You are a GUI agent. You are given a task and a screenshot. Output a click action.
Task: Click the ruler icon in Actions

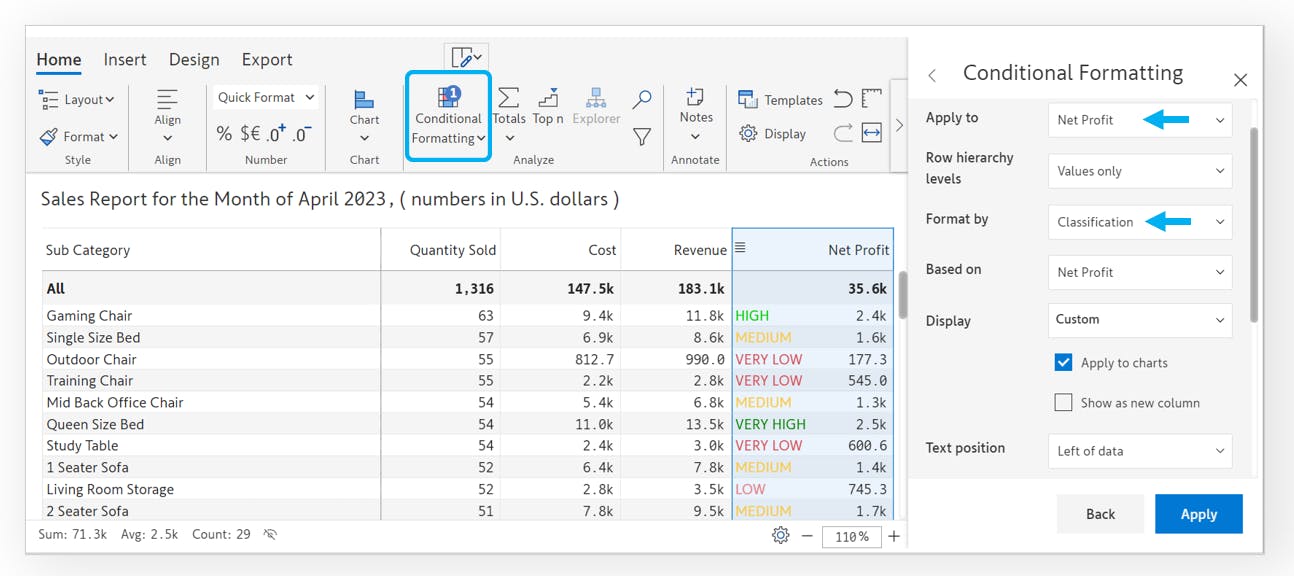[x=872, y=98]
